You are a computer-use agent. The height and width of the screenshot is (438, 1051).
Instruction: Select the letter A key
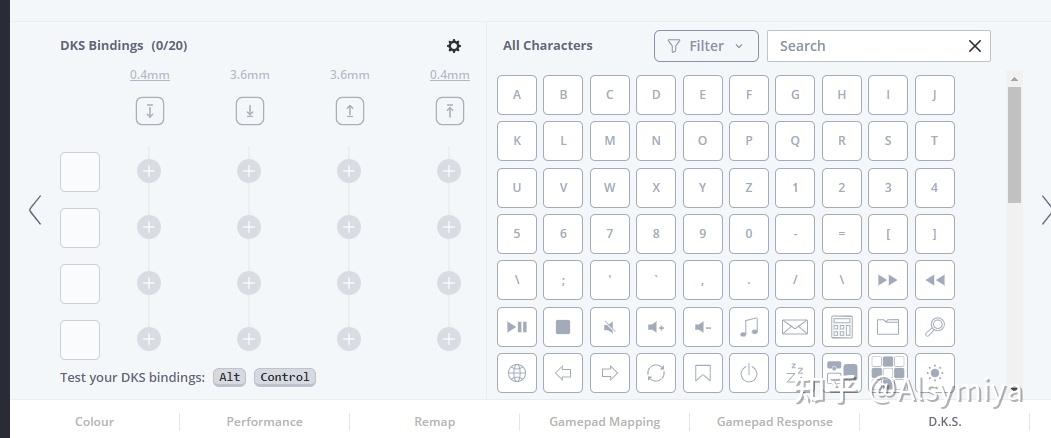pyautogui.click(x=517, y=95)
